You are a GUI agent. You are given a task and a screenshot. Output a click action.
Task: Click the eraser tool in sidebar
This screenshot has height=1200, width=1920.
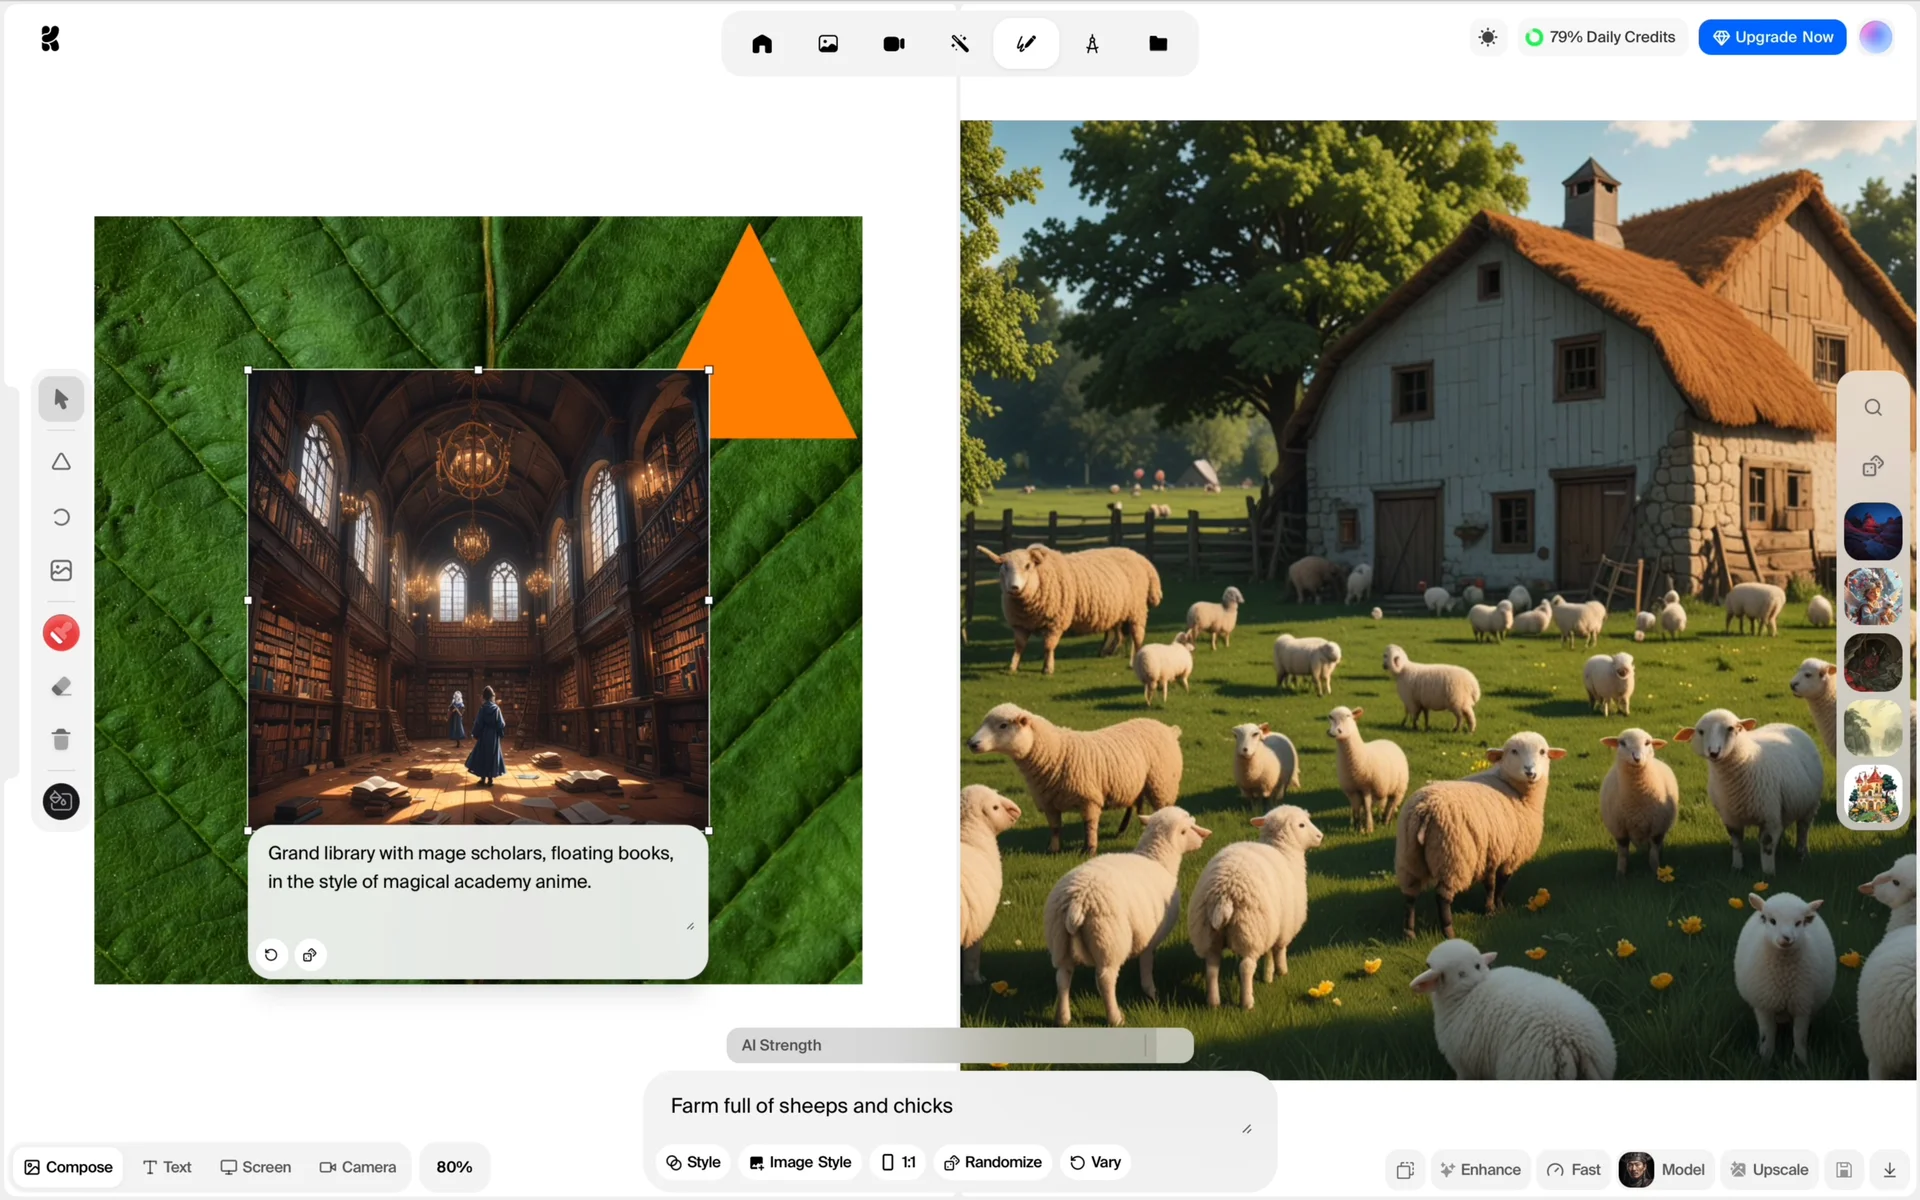[x=61, y=686]
